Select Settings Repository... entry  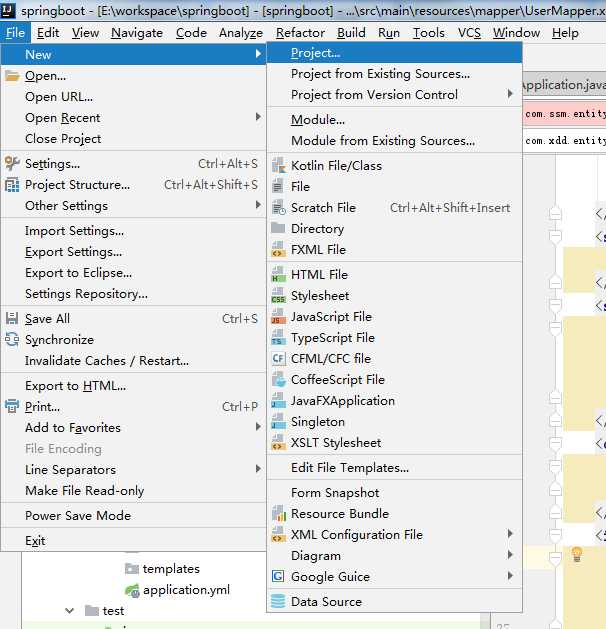click(x=133, y=294)
